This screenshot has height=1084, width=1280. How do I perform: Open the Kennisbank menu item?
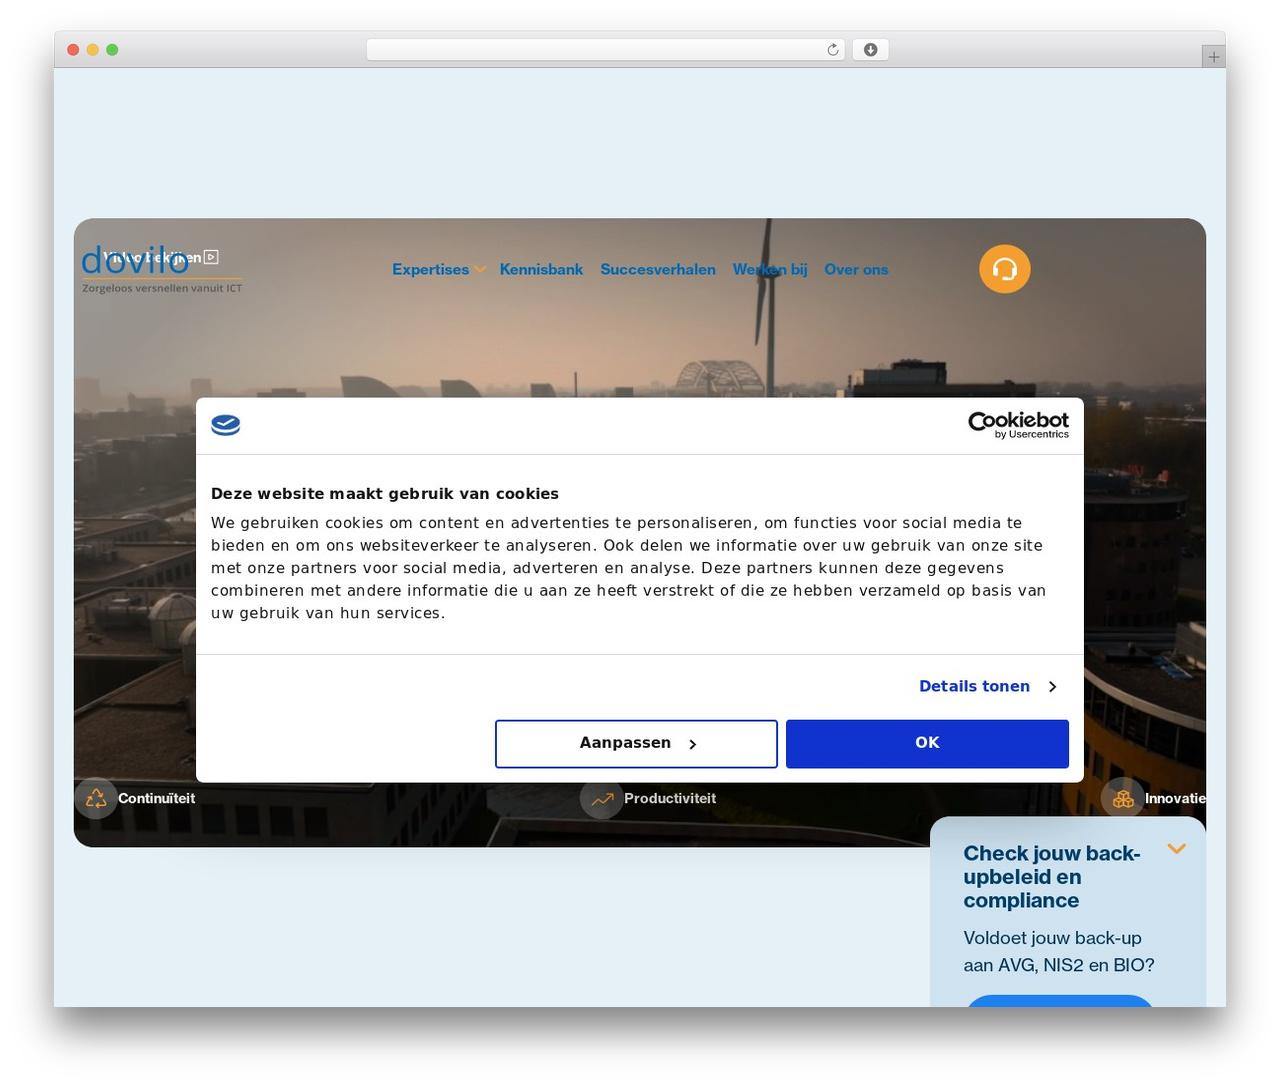pos(541,269)
